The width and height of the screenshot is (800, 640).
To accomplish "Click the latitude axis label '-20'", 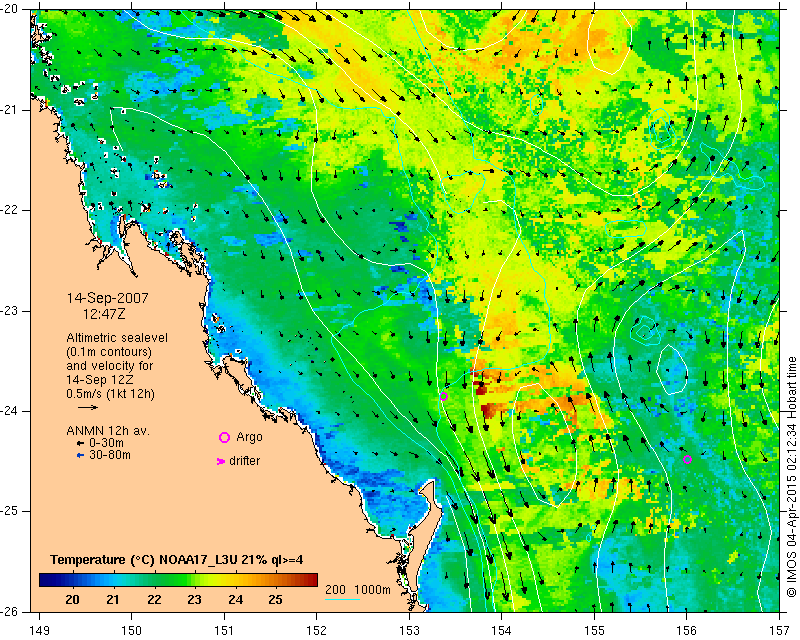I will (11, 10).
